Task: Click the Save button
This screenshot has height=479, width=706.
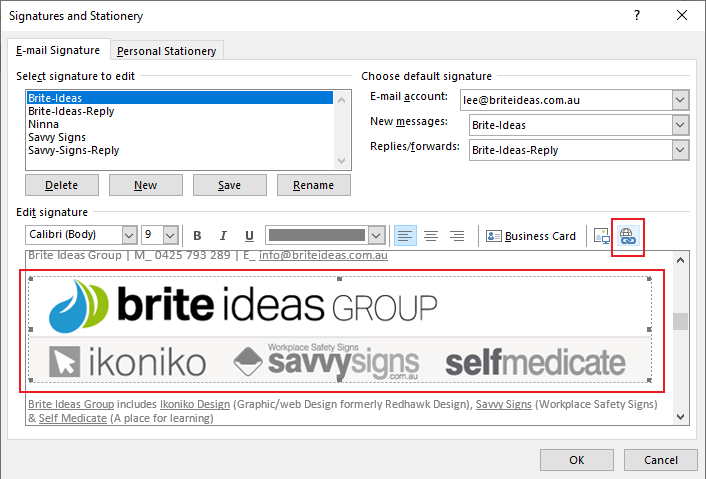Action: (230, 185)
